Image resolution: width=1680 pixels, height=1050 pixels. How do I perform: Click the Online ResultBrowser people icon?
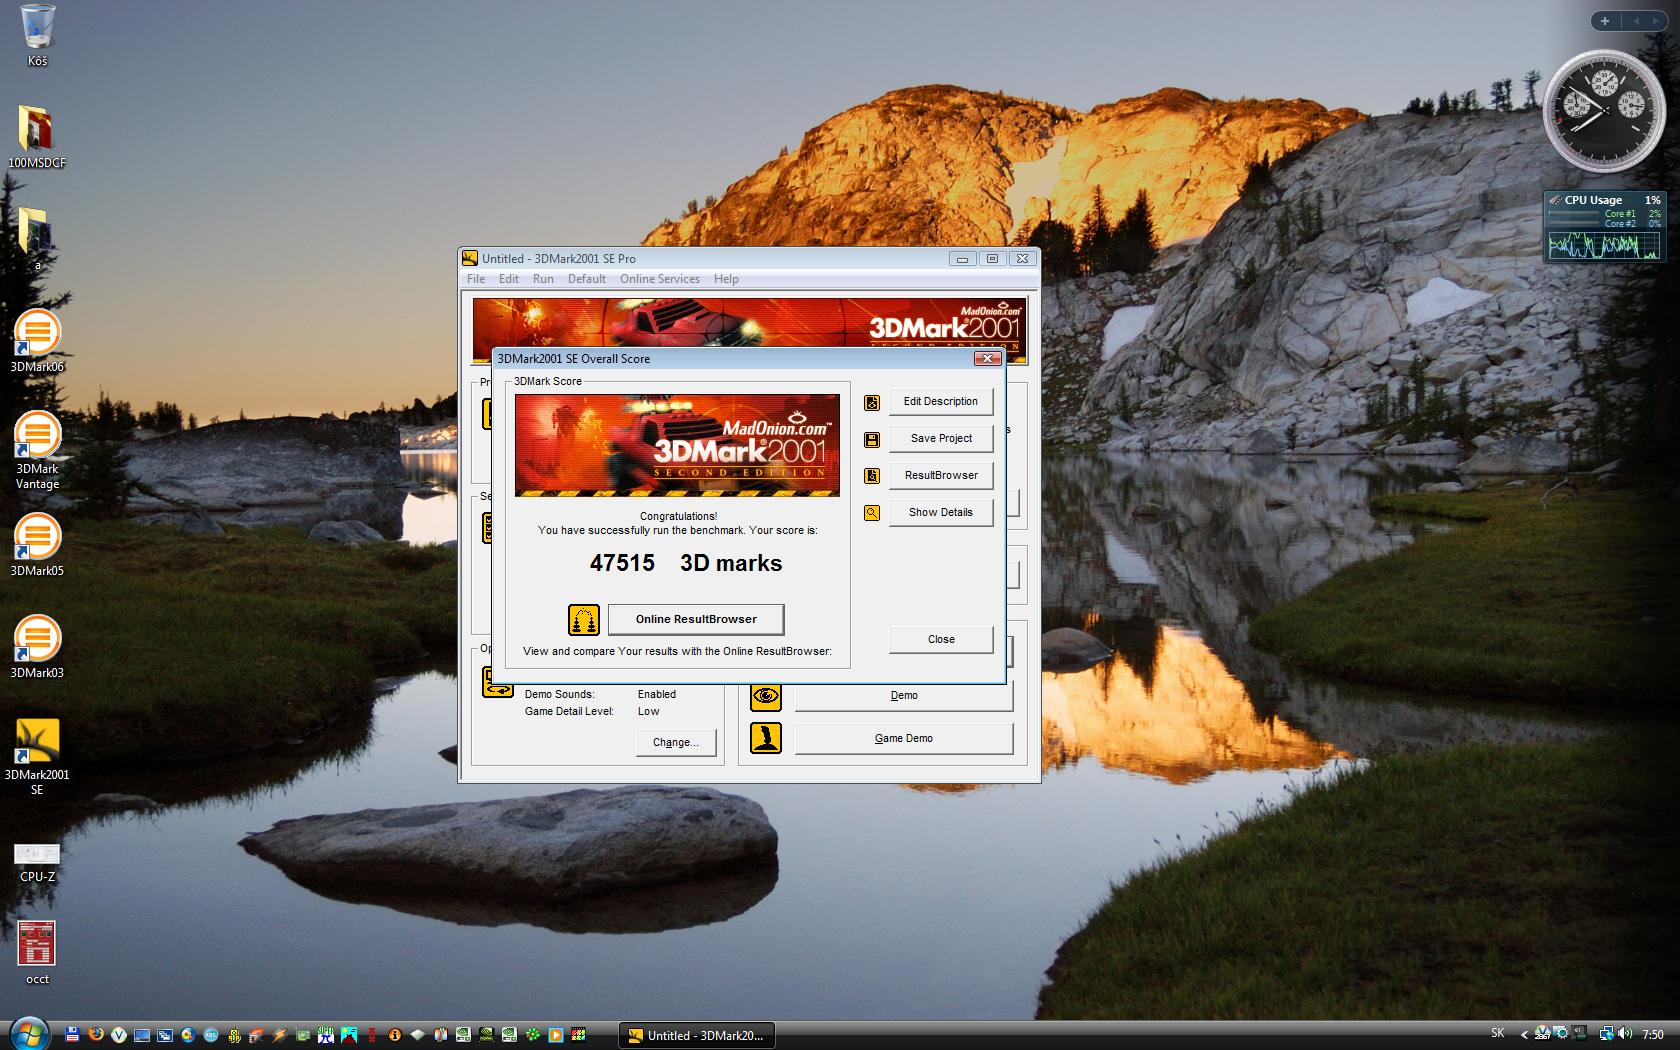(584, 620)
